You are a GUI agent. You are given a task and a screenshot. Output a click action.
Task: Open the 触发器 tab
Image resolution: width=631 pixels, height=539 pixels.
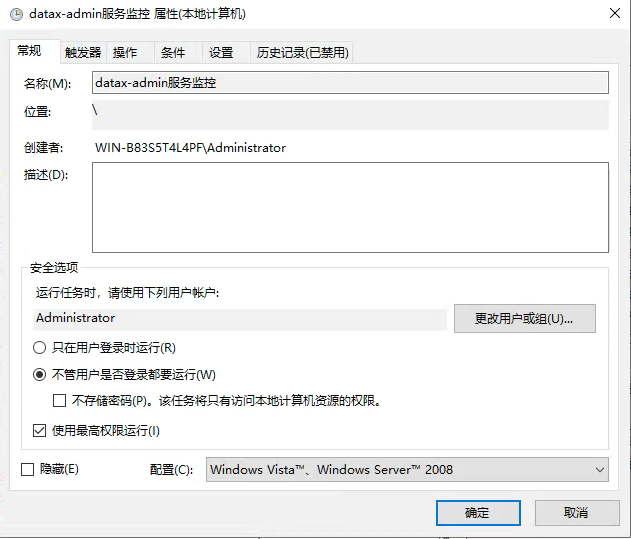click(x=83, y=52)
